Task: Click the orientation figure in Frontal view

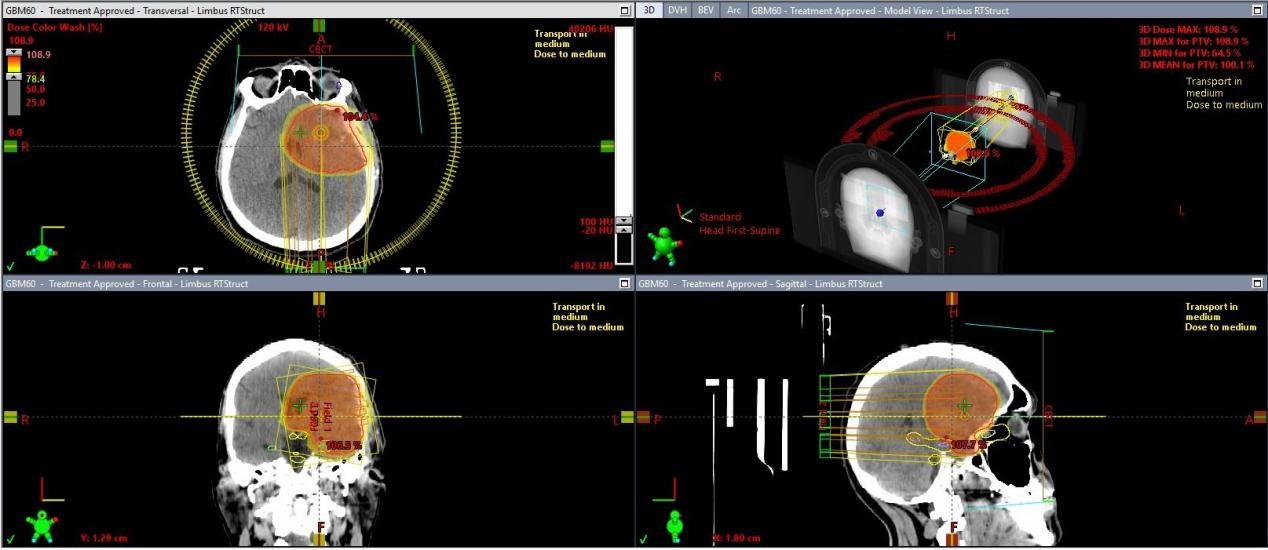Action: (x=41, y=525)
